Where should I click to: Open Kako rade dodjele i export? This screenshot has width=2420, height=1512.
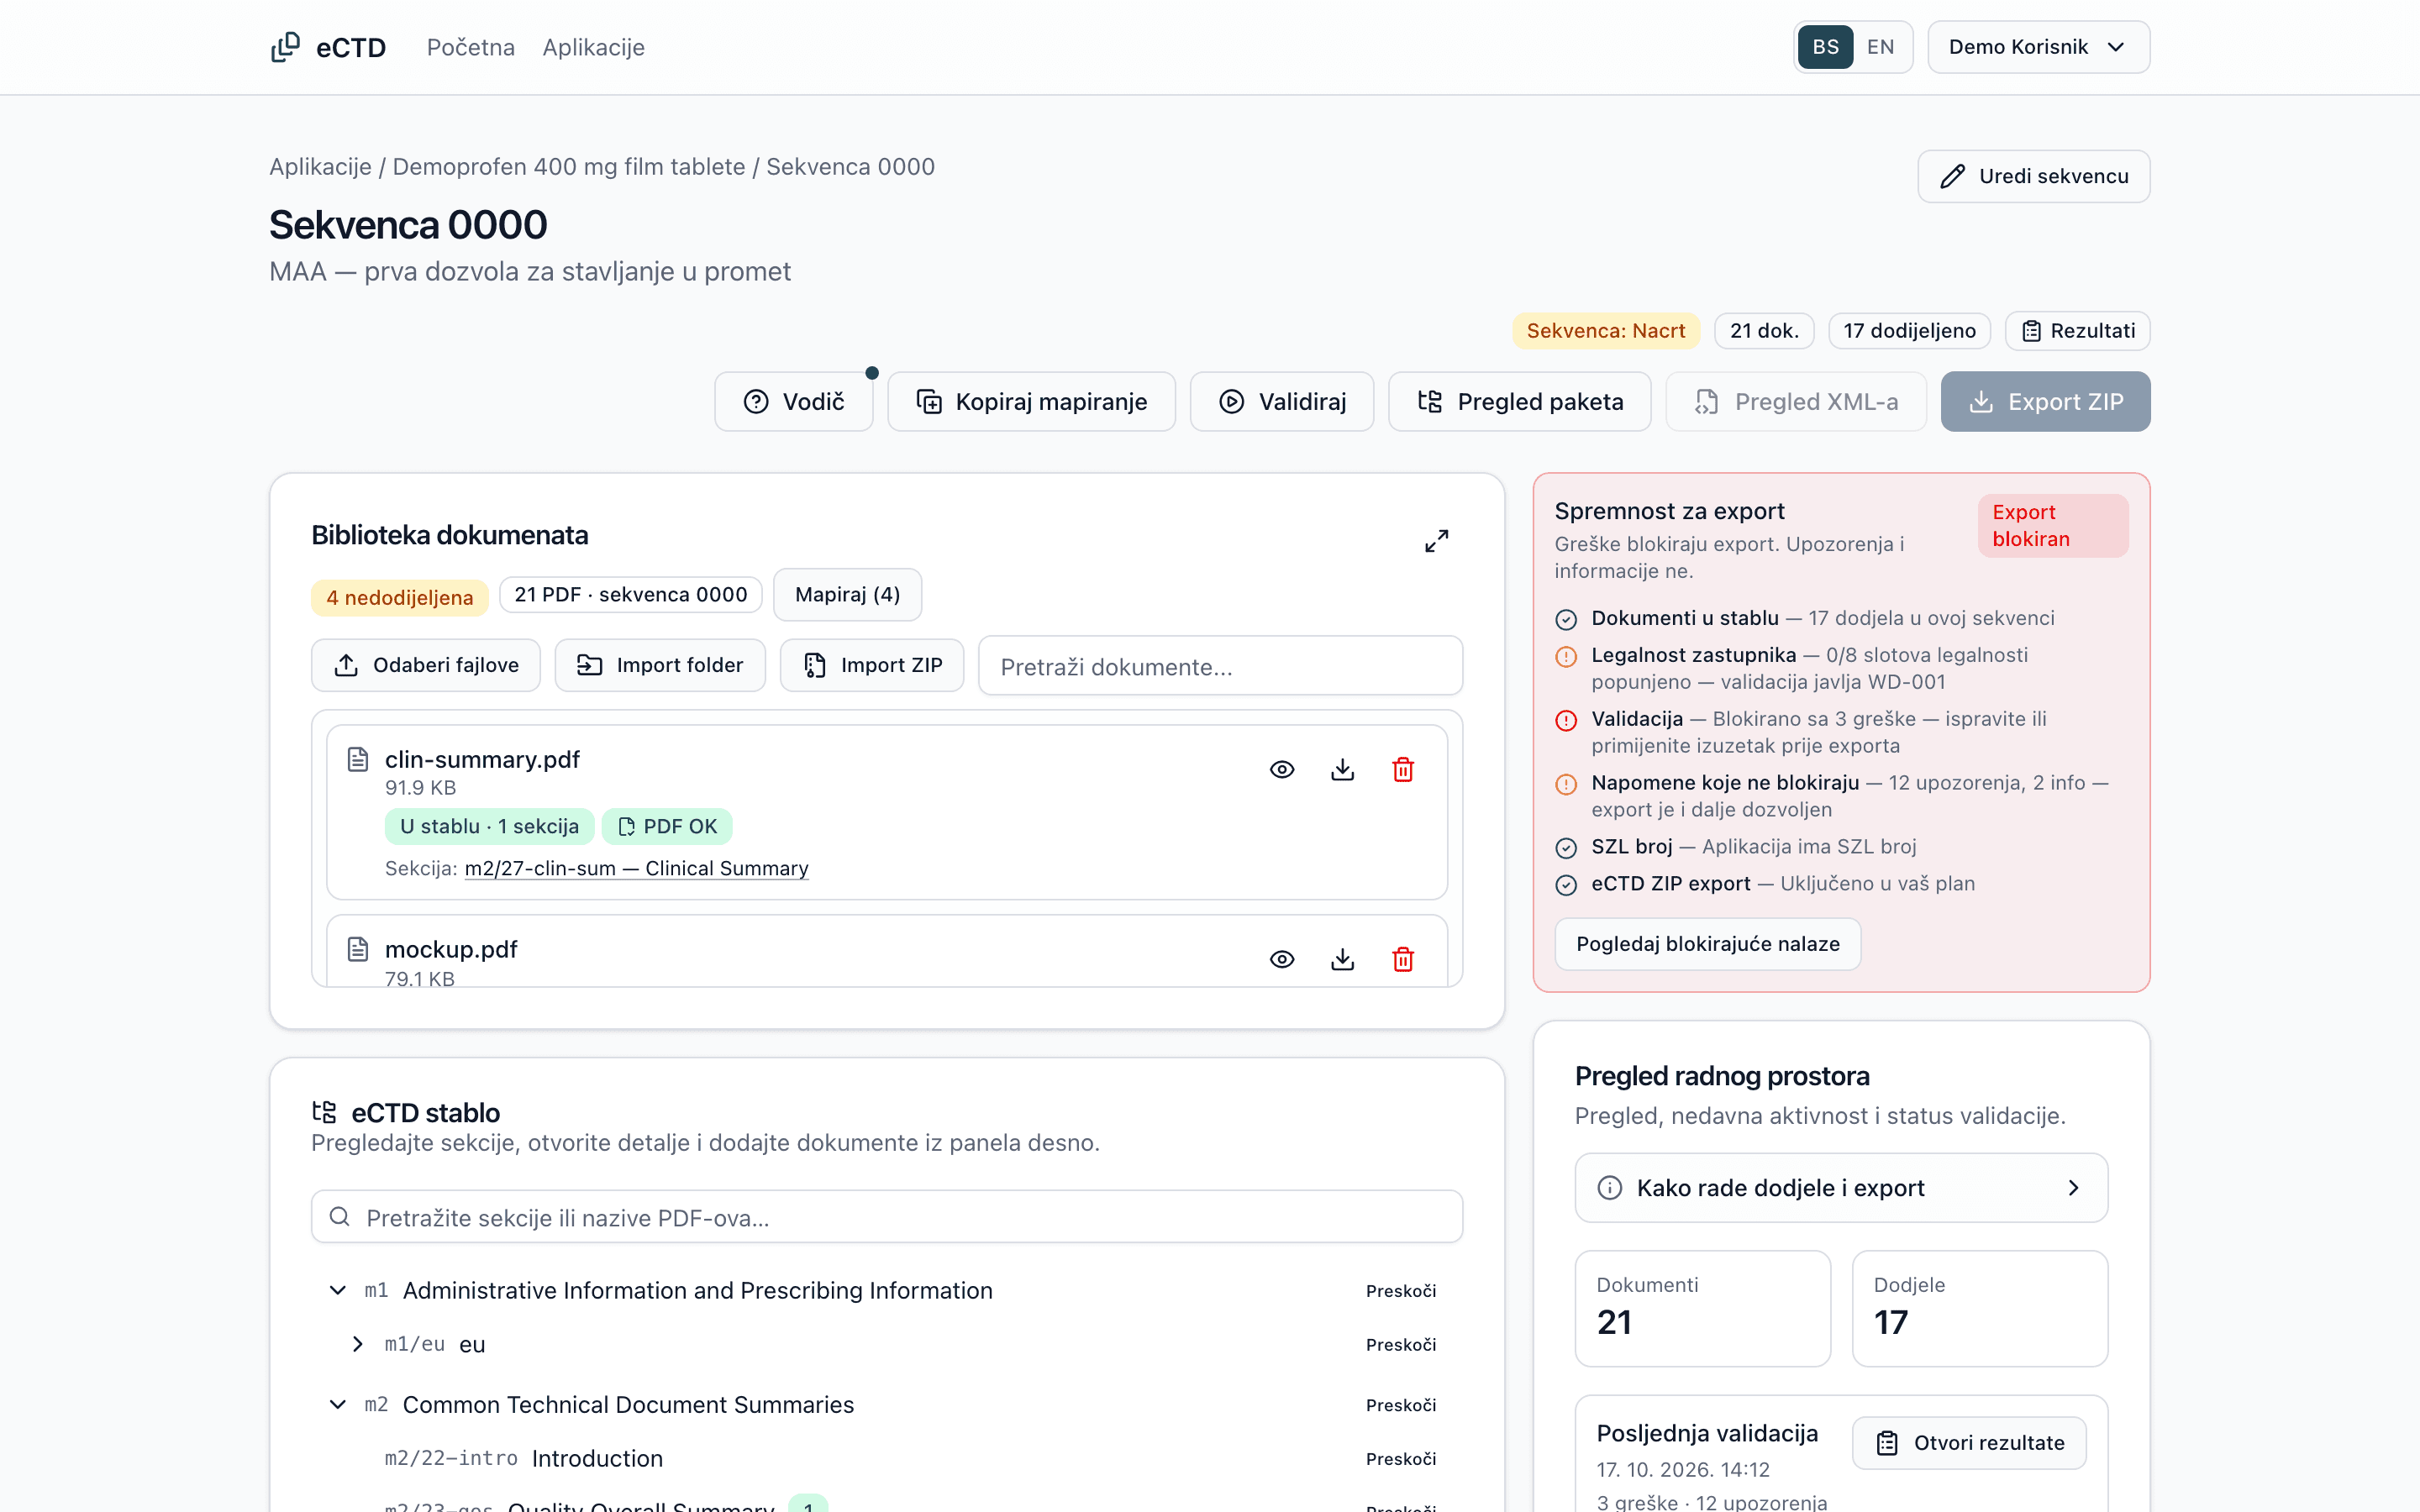[x=1841, y=1188]
